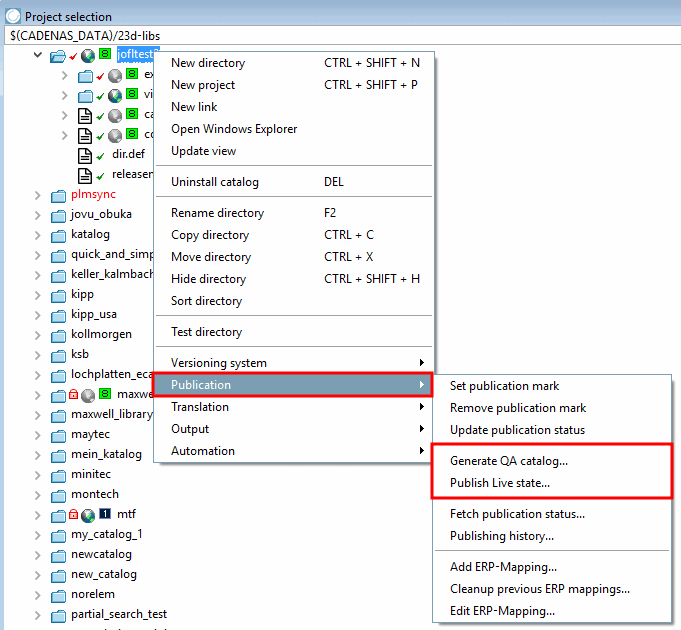
Task: Select Sort directory
Action: pos(294,301)
